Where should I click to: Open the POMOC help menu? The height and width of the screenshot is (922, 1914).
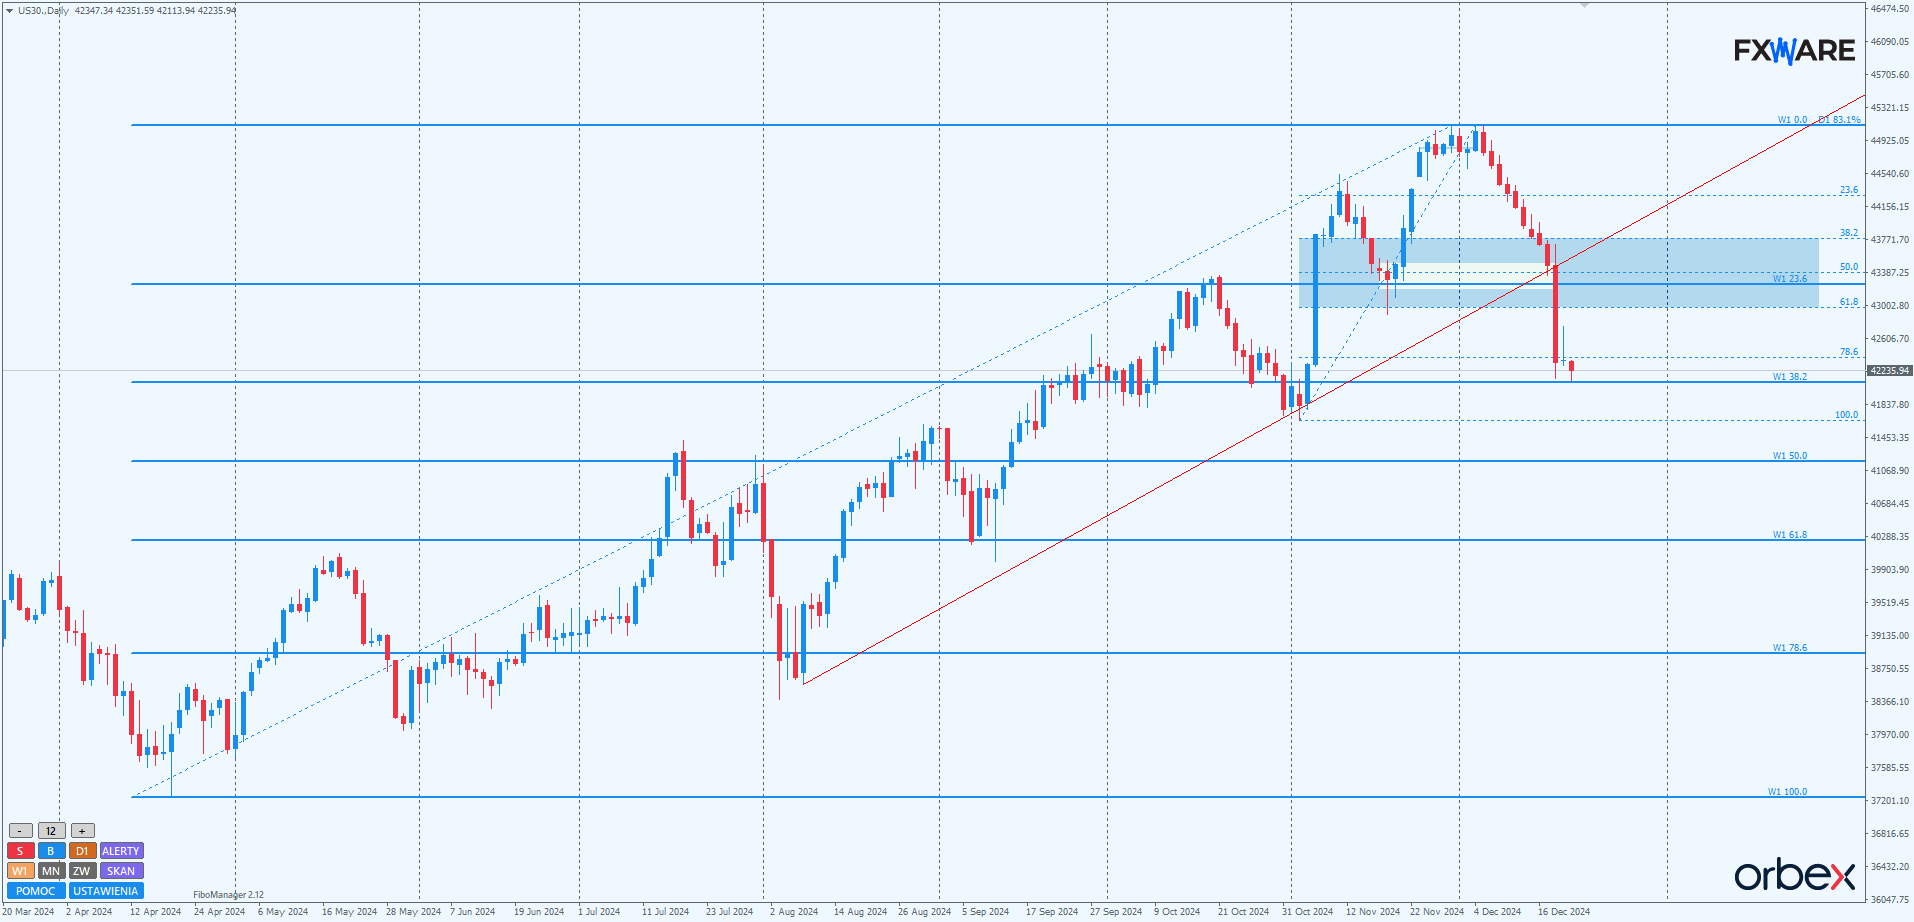pos(36,891)
